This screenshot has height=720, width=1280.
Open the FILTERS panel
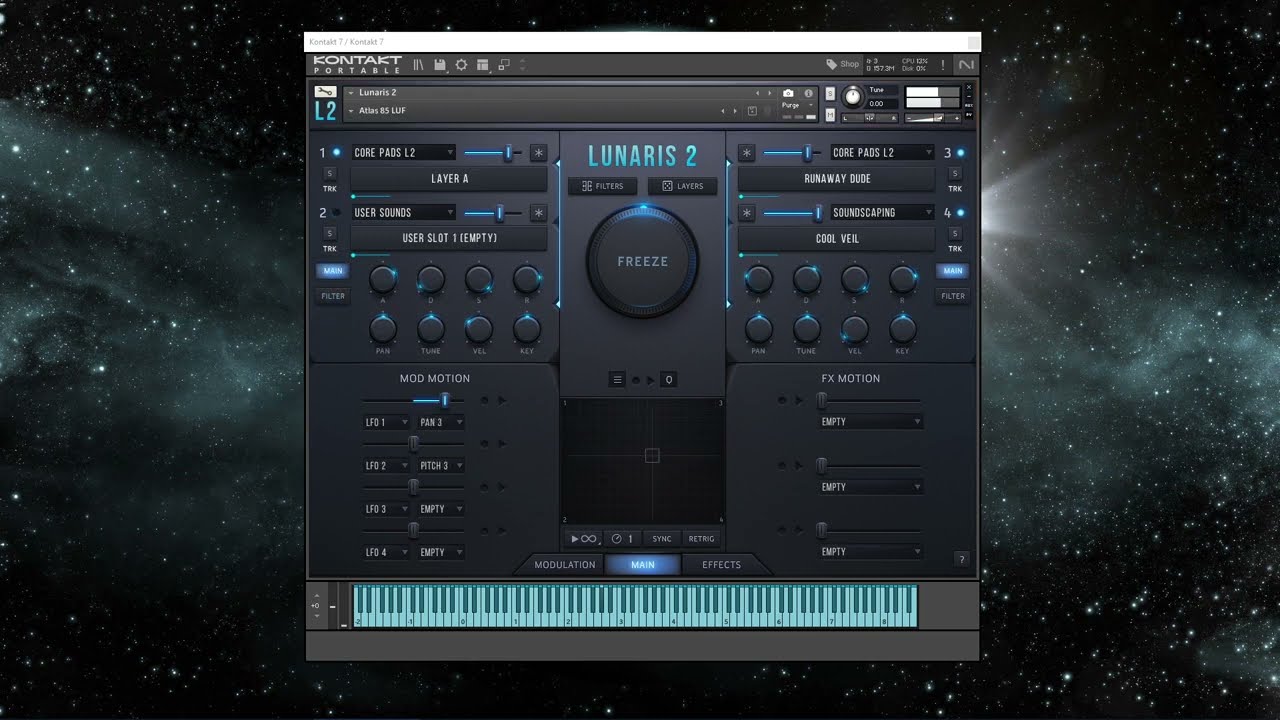click(602, 186)
